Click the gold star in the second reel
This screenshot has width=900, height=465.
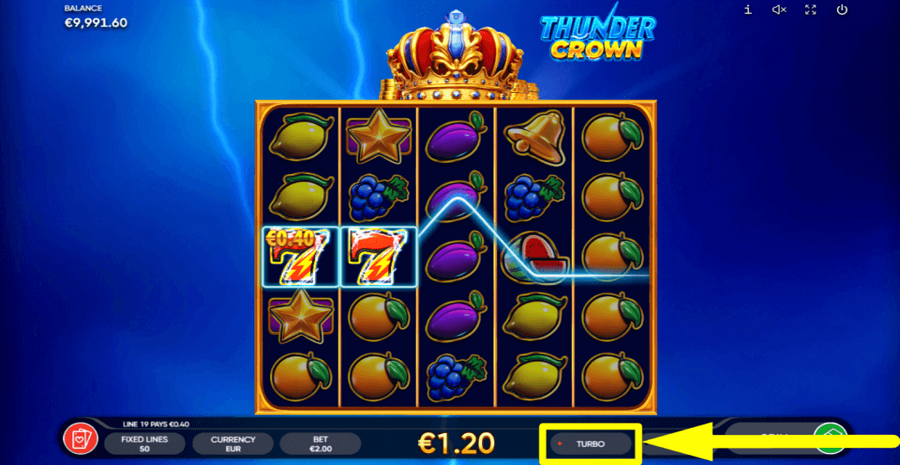point(378,138)
